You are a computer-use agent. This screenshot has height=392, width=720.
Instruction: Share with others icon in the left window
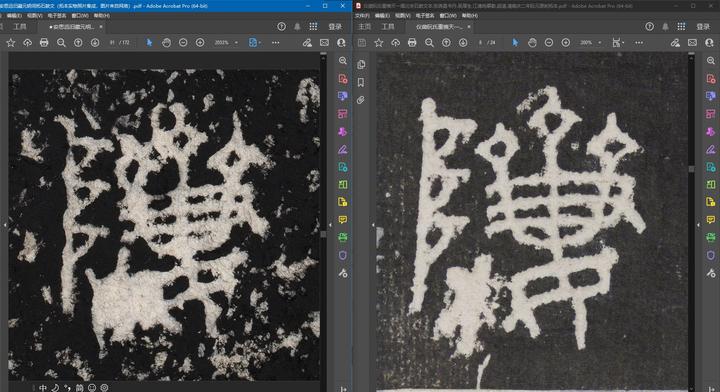(341, 43)
